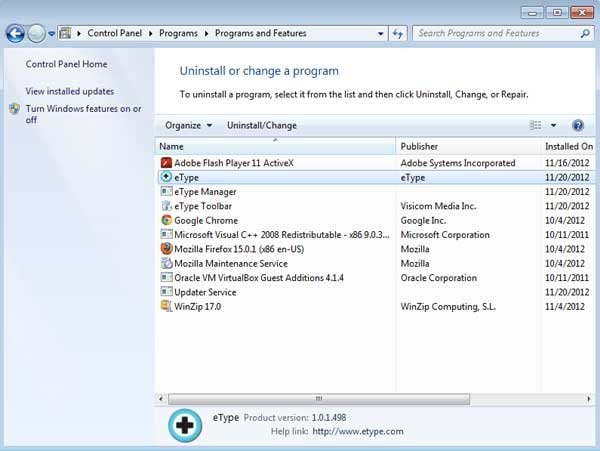Image resolution: width=600 pixels, height=451 pixels.
Task: Click the Microsoft Visual C++ icon
Action: (x=166, y=234)
